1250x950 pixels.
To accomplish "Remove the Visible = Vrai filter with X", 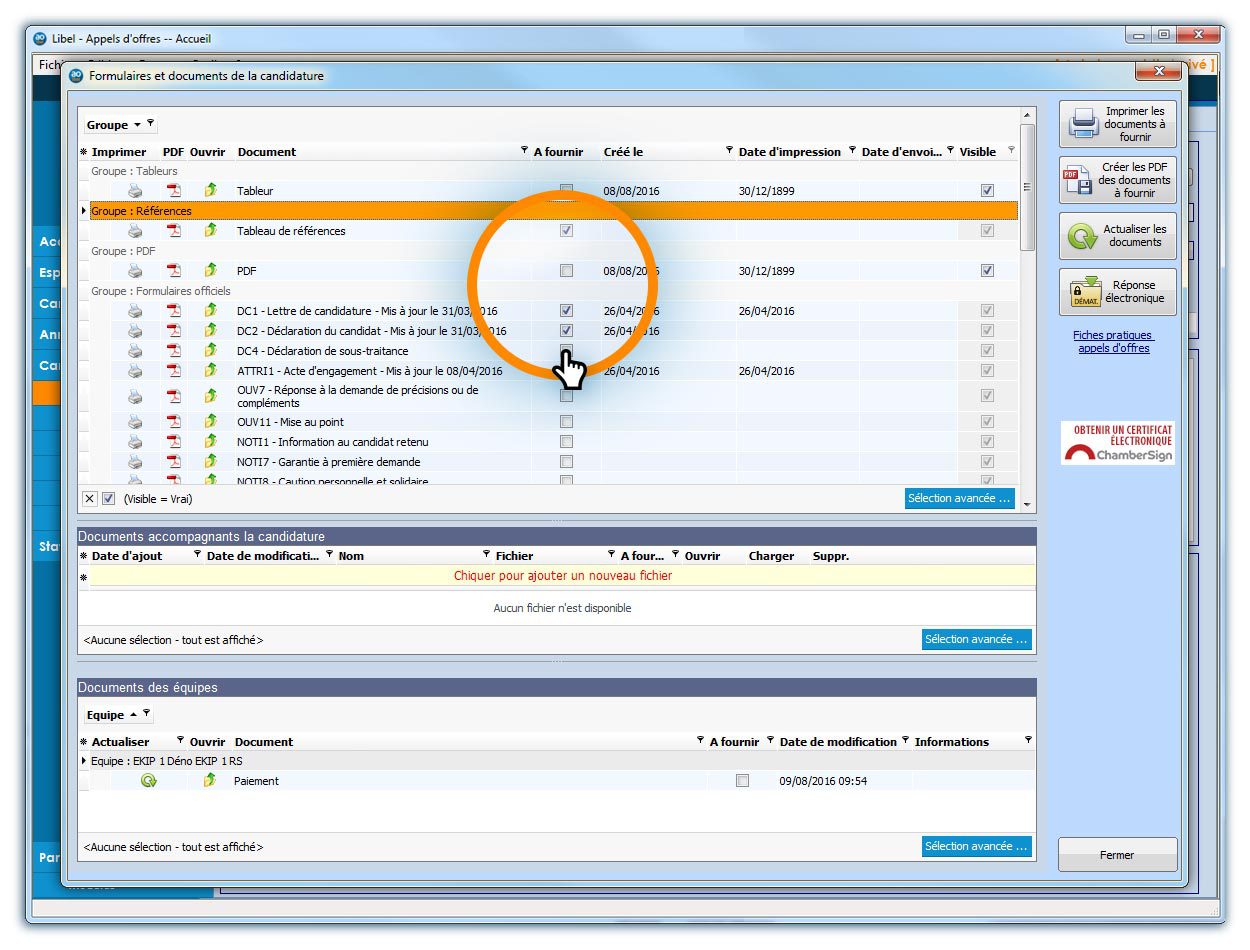I will point(89,499).
